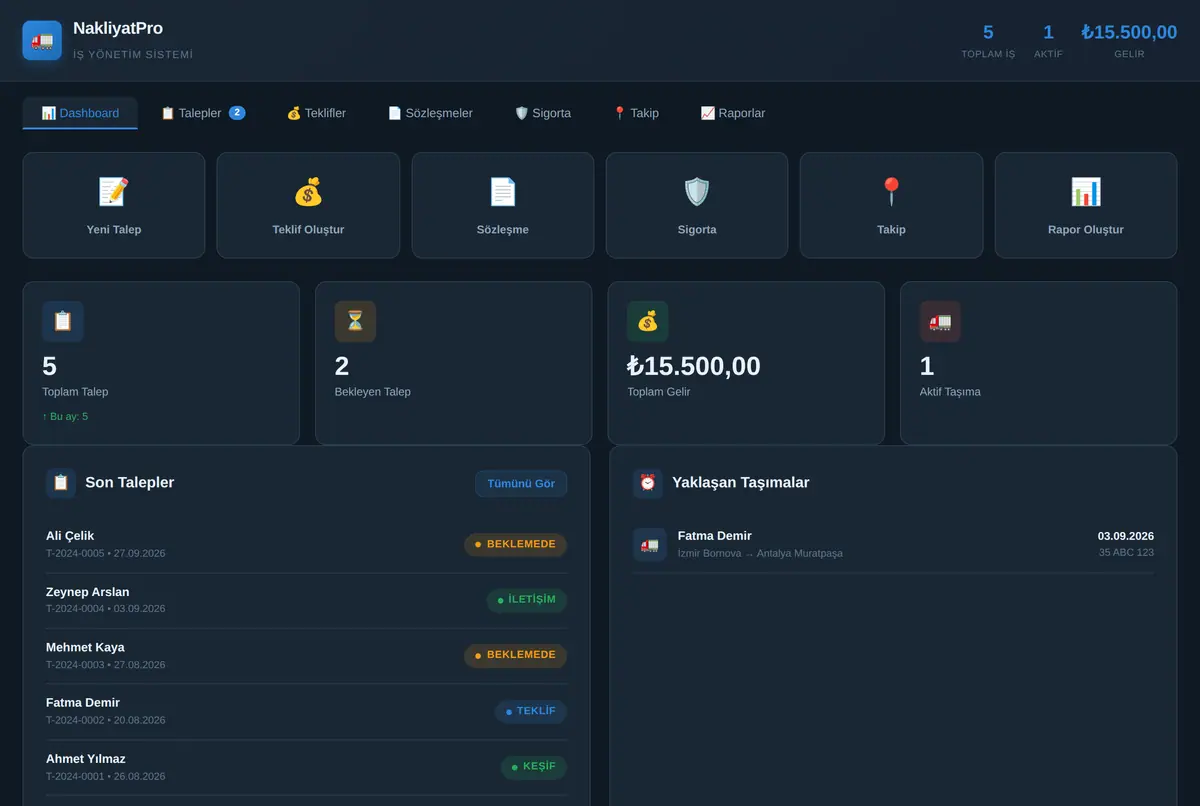Image resolution: width=1200 pixels, height=806 pixels.
Task: Click the İLETİŞİM status badge for Zeynep Arslan
Action: point(527,600)
